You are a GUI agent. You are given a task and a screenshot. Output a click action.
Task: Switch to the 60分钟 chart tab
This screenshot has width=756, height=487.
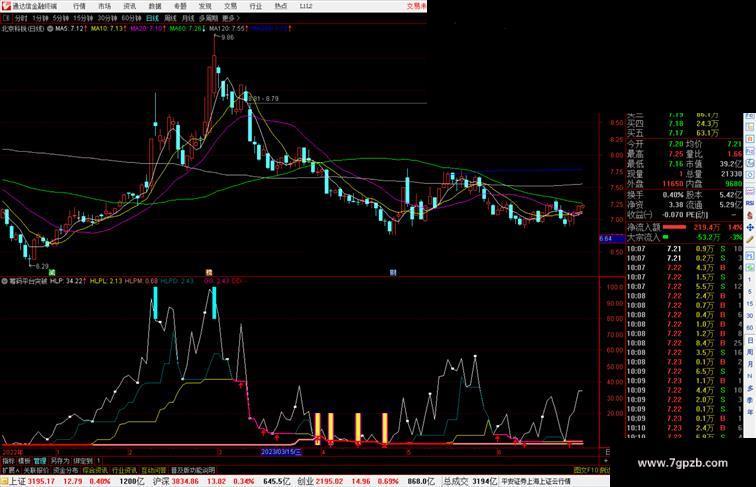131,18
